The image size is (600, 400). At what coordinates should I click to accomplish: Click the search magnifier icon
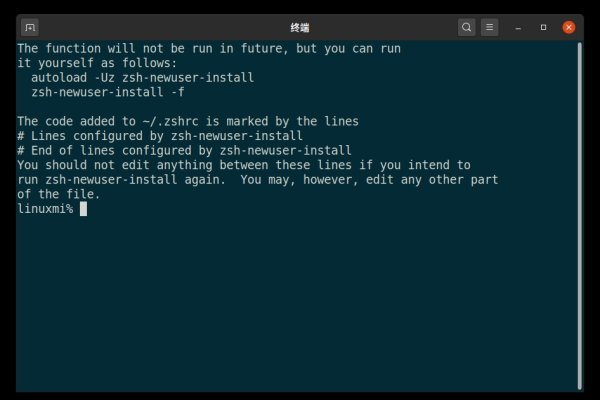point(467,27)
